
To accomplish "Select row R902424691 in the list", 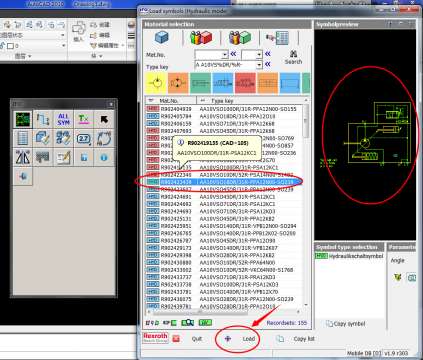I will tap(224, 197).
